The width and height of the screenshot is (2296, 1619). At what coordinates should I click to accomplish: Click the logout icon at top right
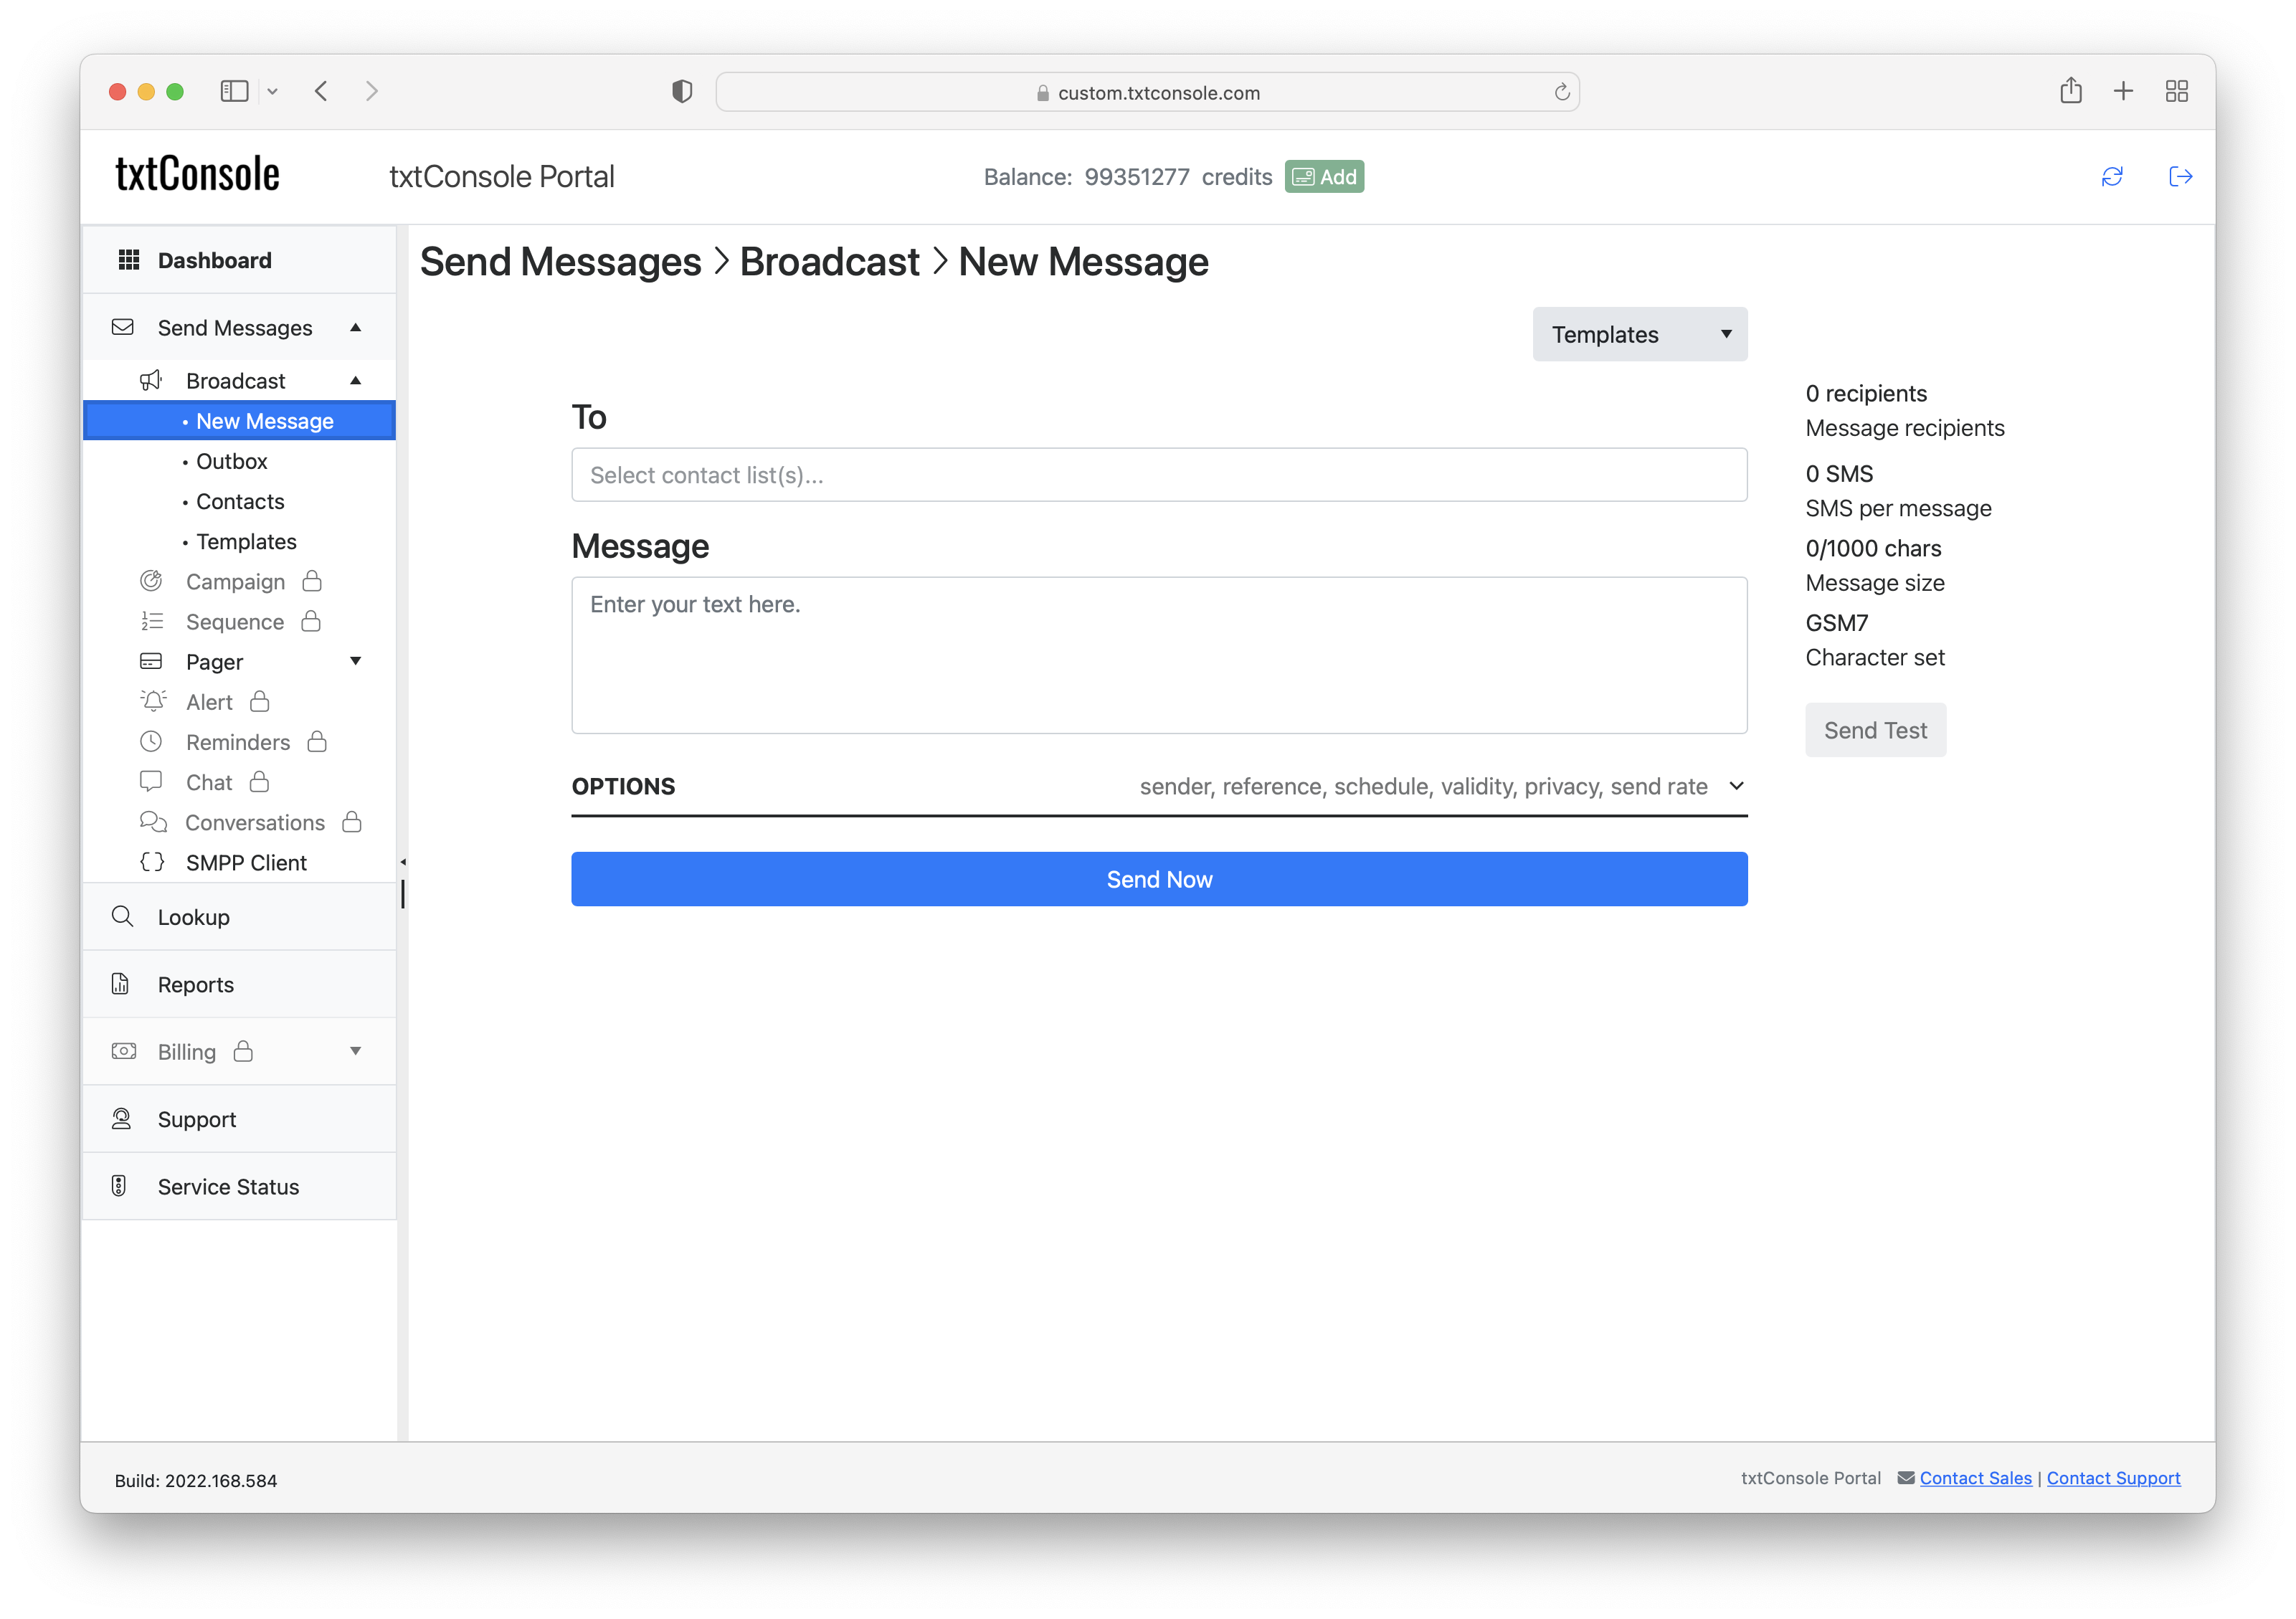pos(2180,177)
